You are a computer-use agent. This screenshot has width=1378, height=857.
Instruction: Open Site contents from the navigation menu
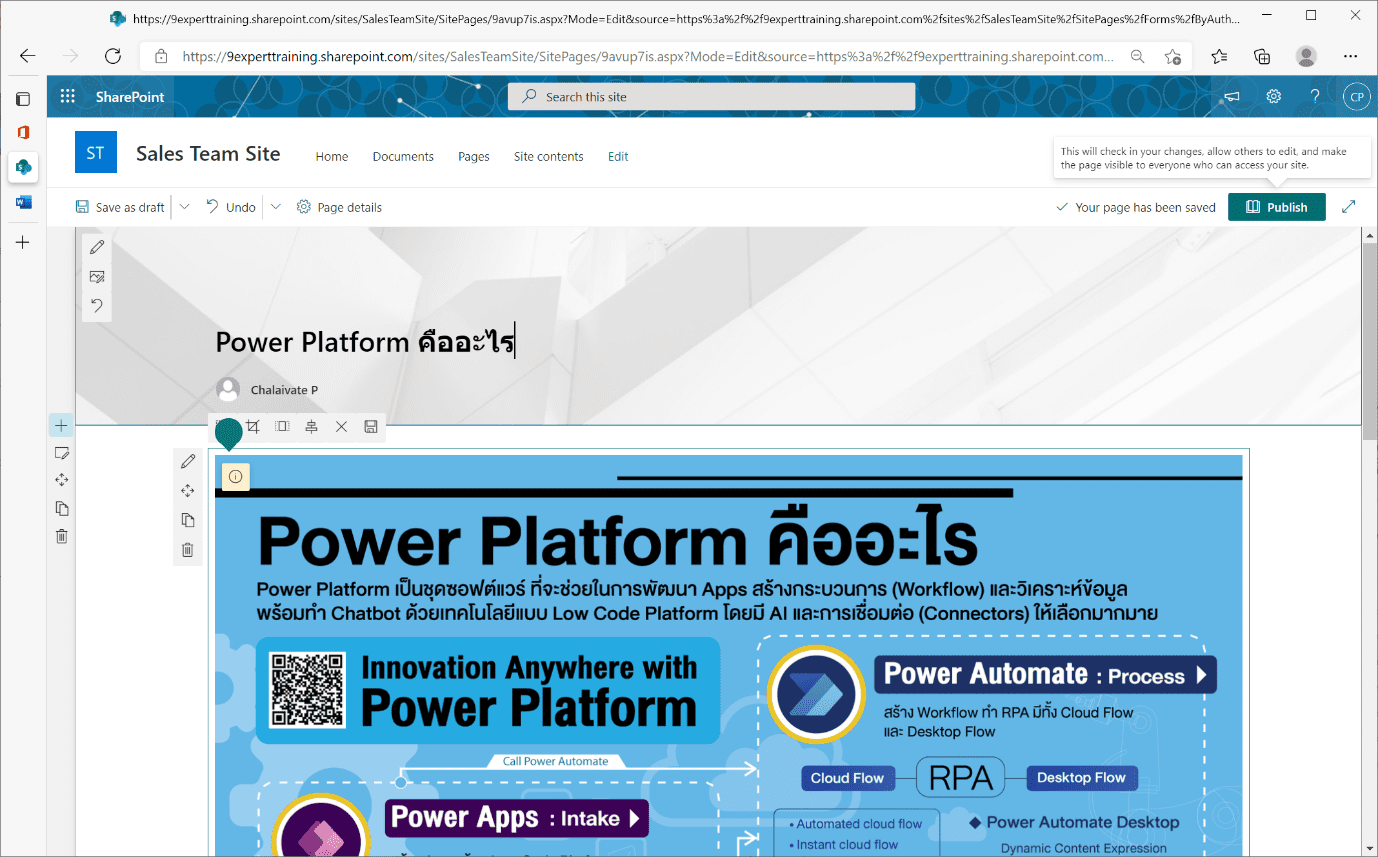tap(548, 157)
